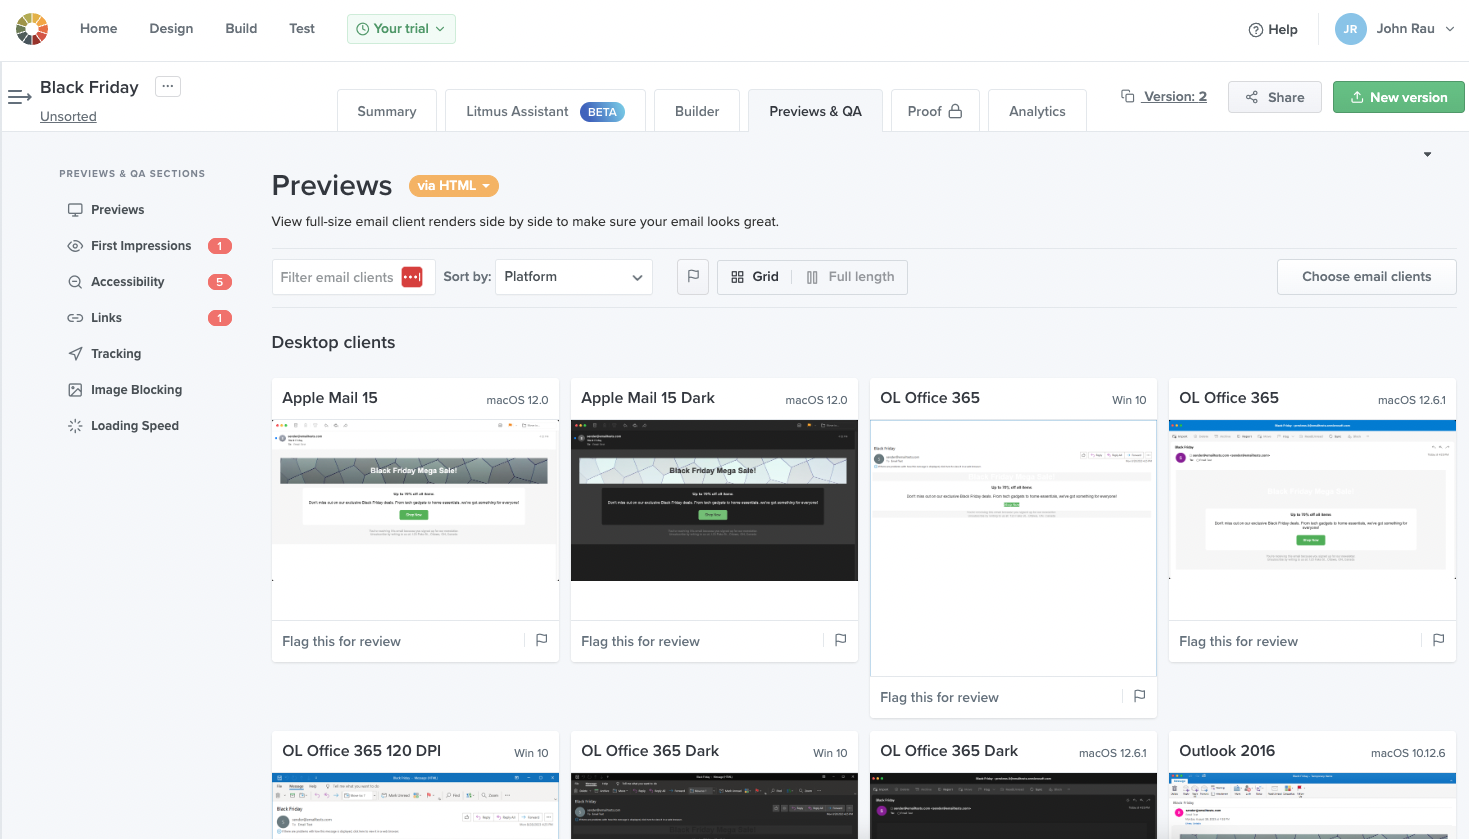
Task: Click the First Impressions eye icon
Action: click(75, 246)
